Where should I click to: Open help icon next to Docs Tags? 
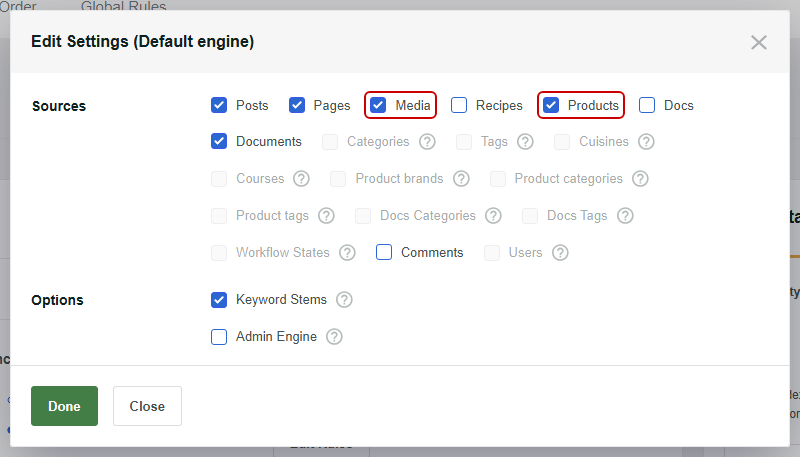pyautogui.click(x=625, y=216)
